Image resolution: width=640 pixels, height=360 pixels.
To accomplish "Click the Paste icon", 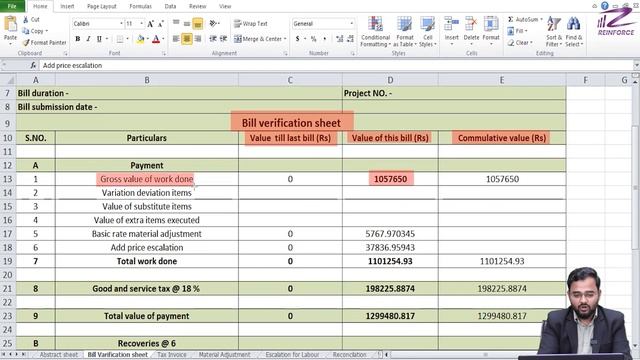I will pyautogui.click(x=10, y=24).
